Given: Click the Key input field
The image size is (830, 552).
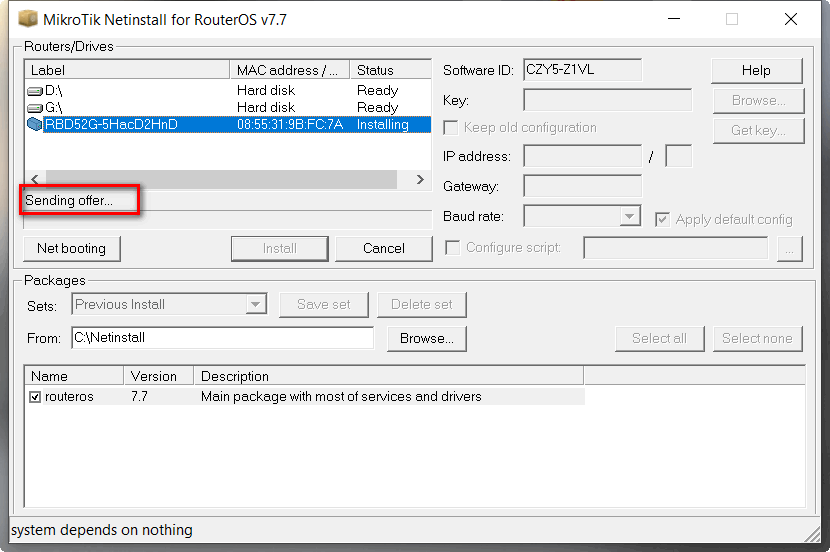Looking at the screenshot, I should pyautogui.click(x=607, y=100).
